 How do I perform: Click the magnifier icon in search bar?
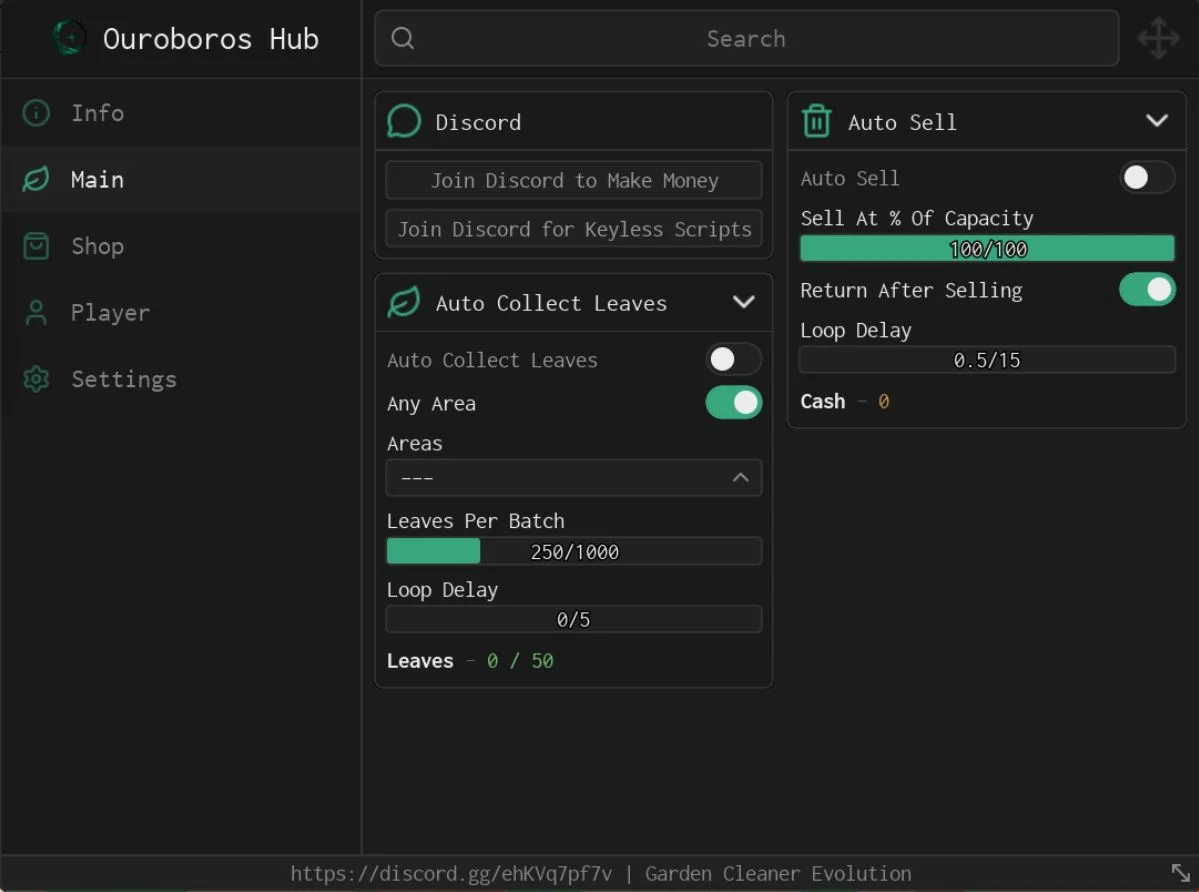[402, 37]
